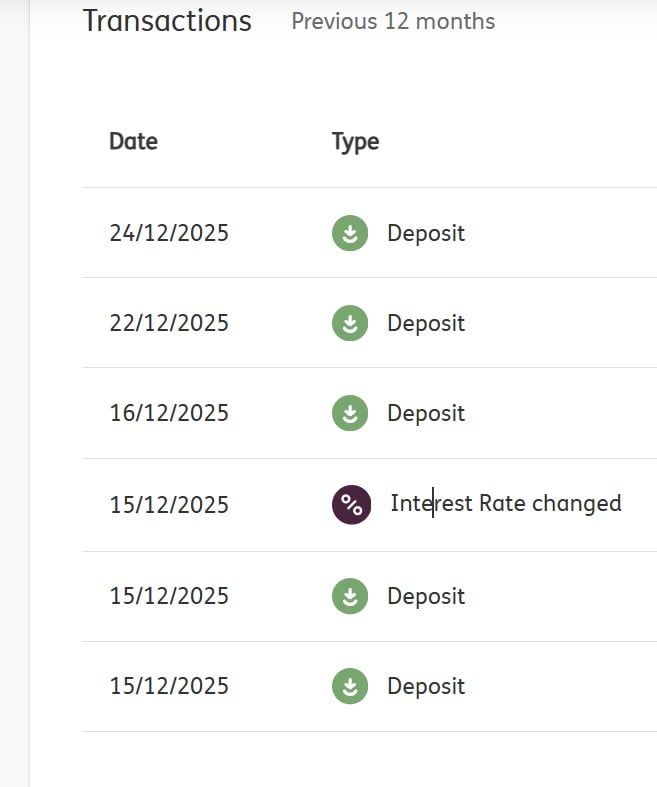Click the Type column header
The width and height of the screenshot is (657, 787).
point(355,141)
